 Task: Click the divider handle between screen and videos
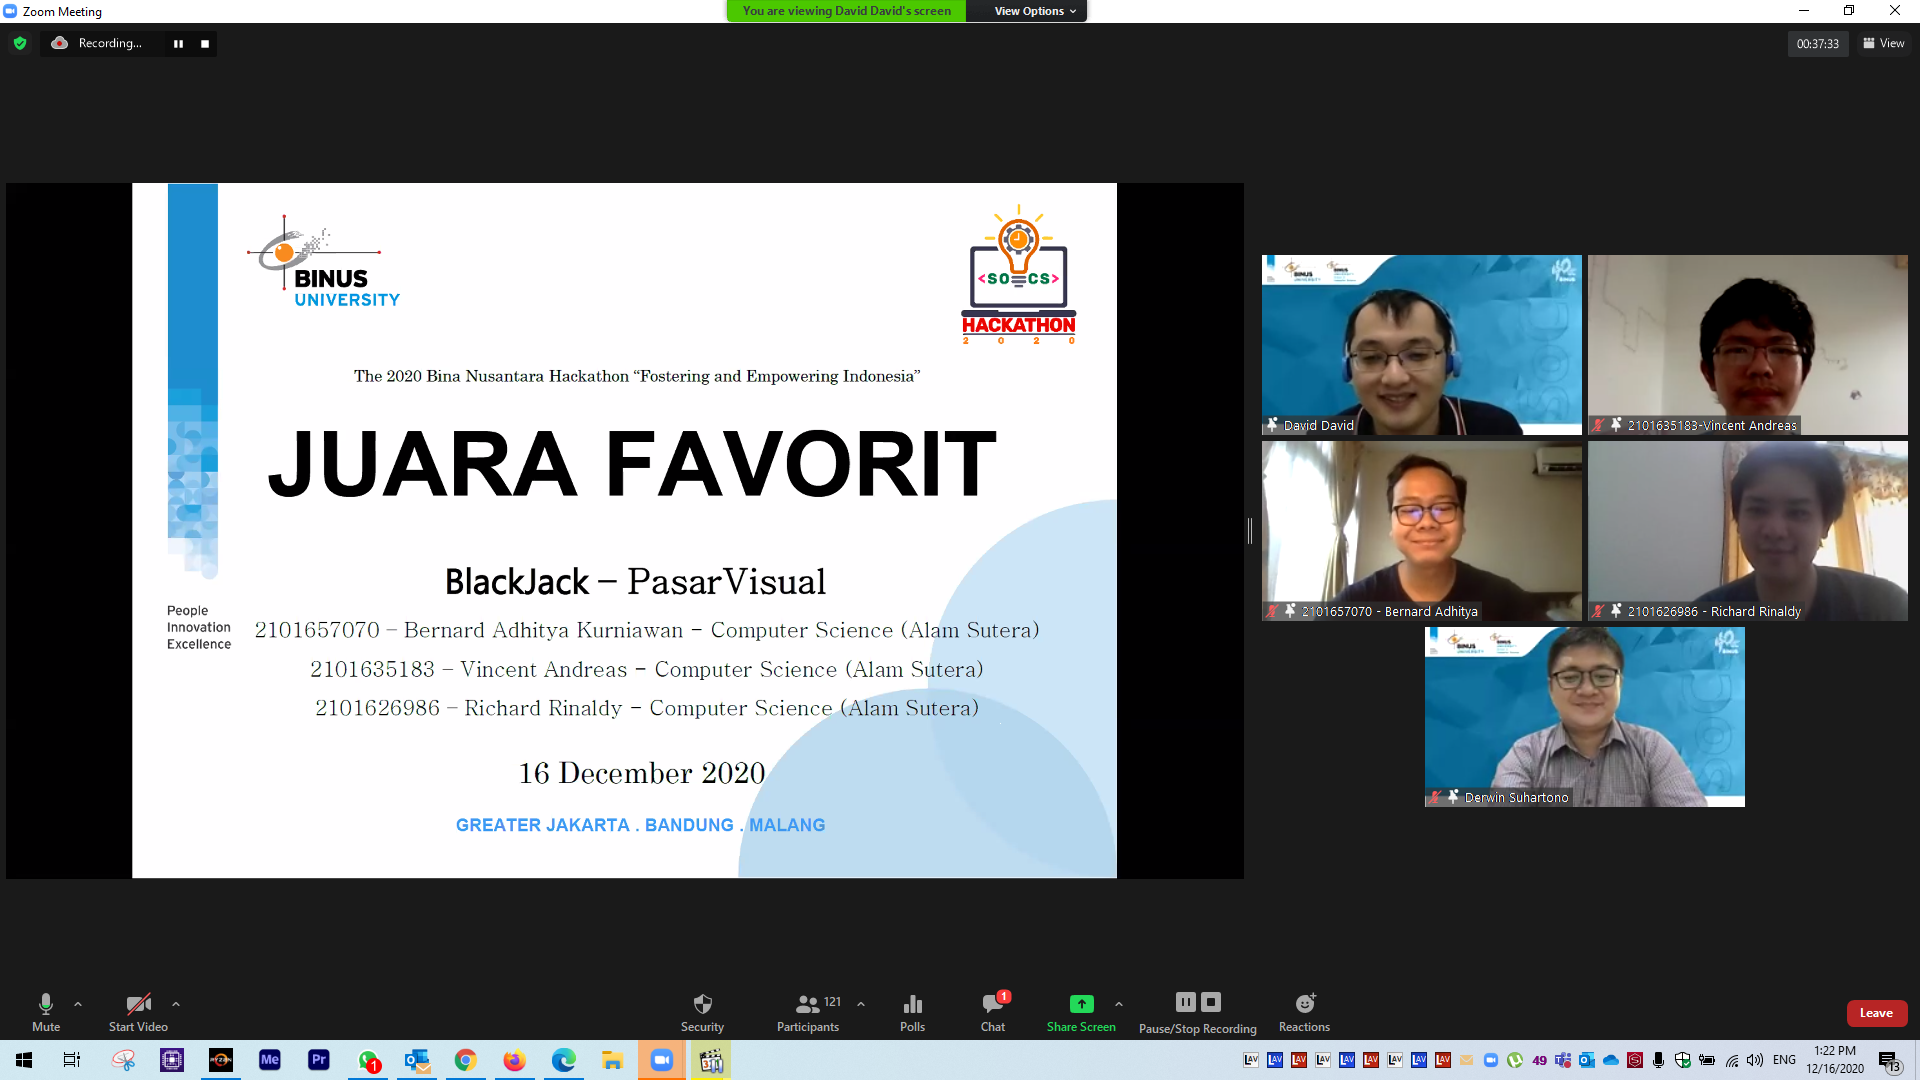click(1250, 531)
